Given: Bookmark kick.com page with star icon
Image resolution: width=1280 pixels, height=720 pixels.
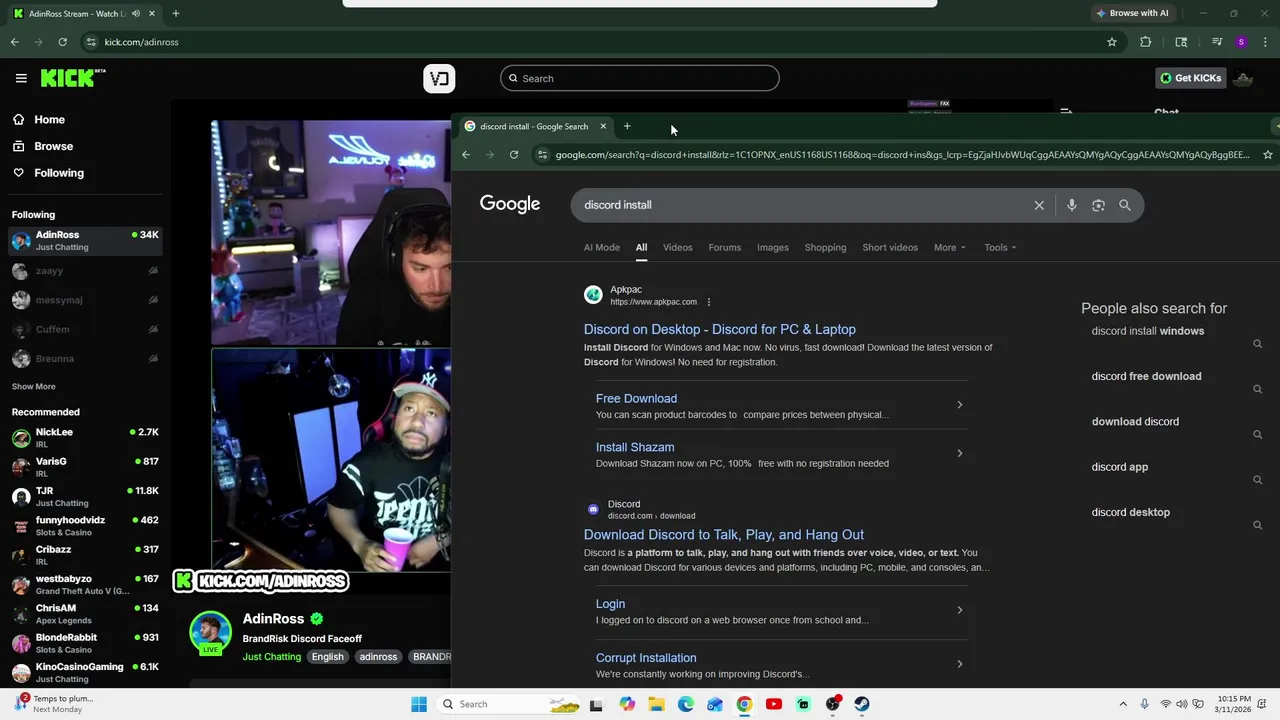Looking at the screenshot, I should (x=1111, y=42).
